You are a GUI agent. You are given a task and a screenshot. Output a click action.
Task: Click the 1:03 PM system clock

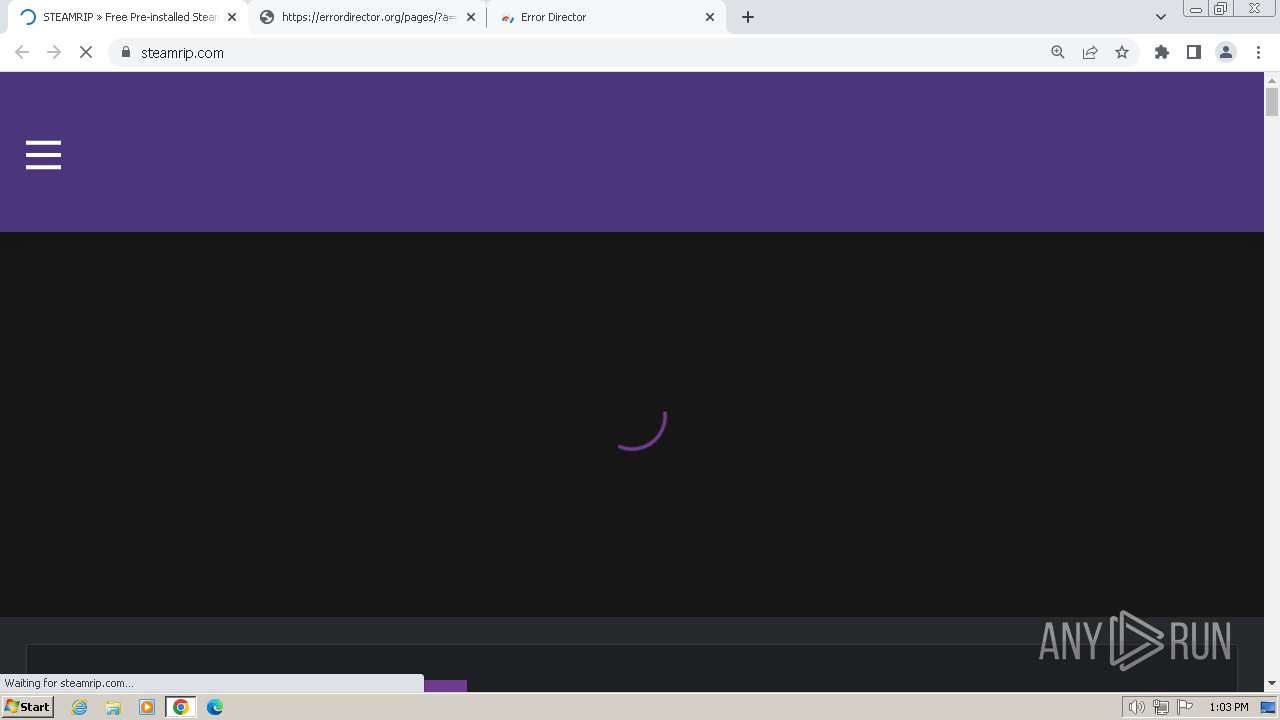coord(1228,707)
